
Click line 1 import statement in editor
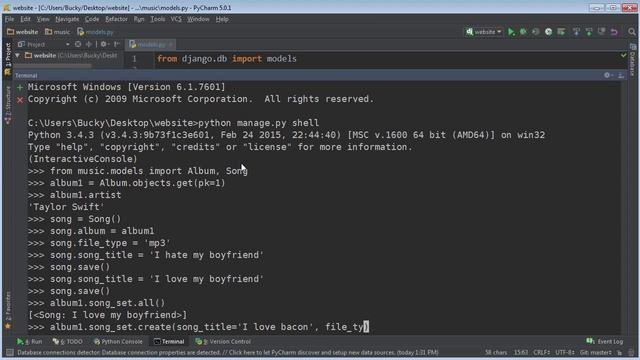point(227,59)
